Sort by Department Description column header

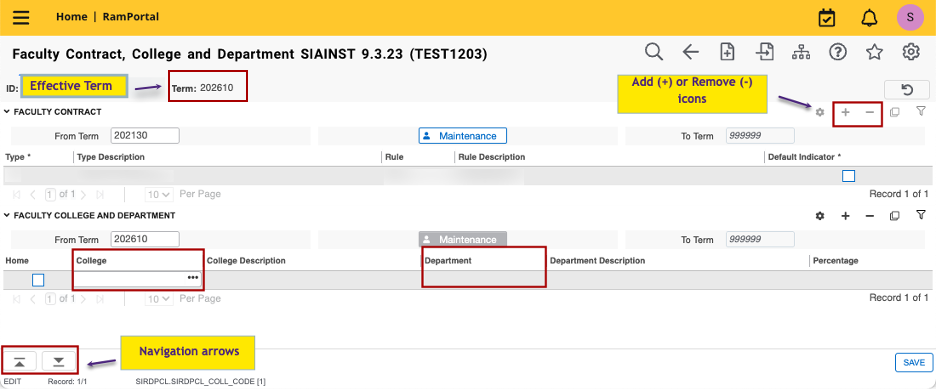coord(598,261)
